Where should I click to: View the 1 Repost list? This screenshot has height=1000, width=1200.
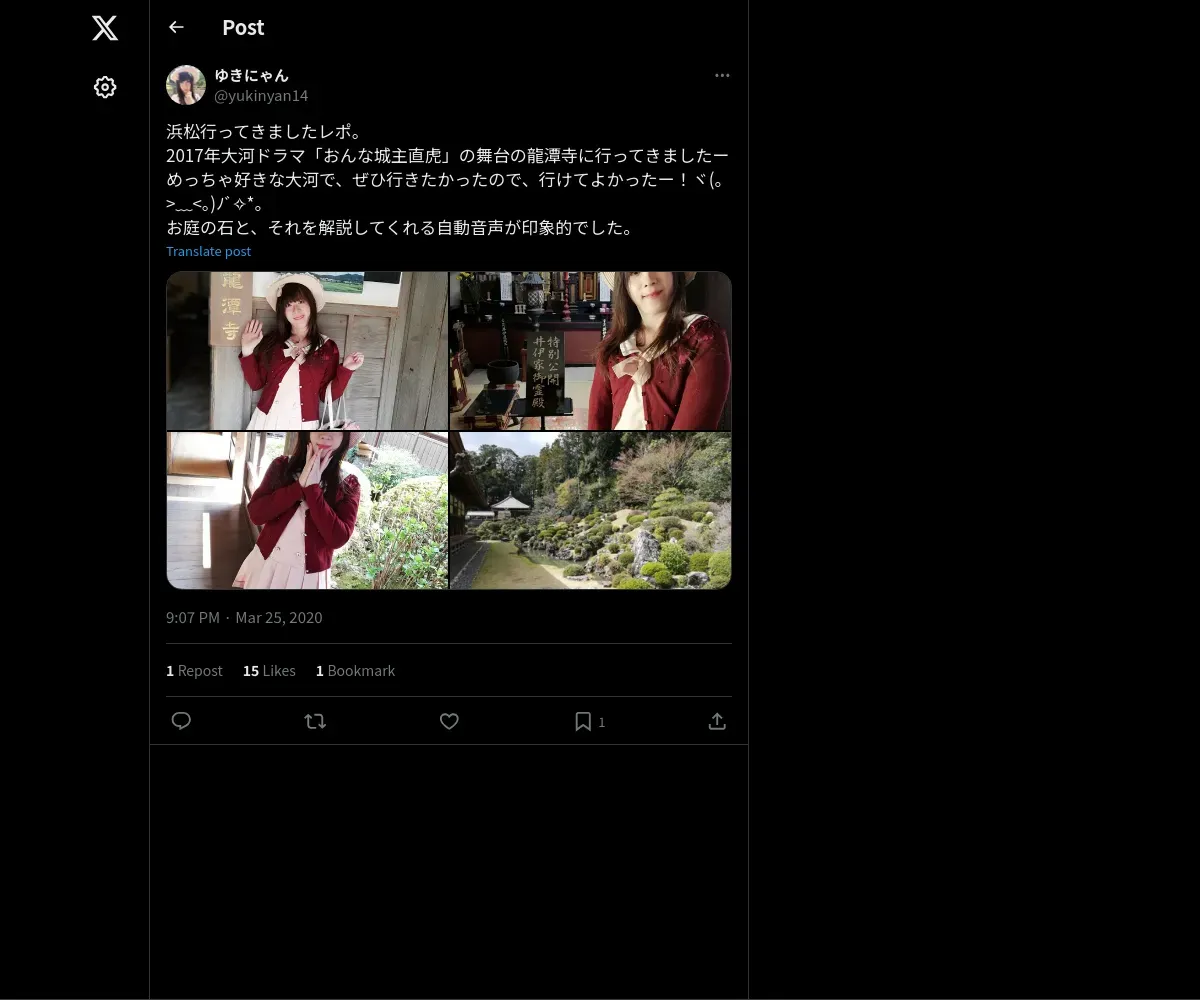point(194,671)
